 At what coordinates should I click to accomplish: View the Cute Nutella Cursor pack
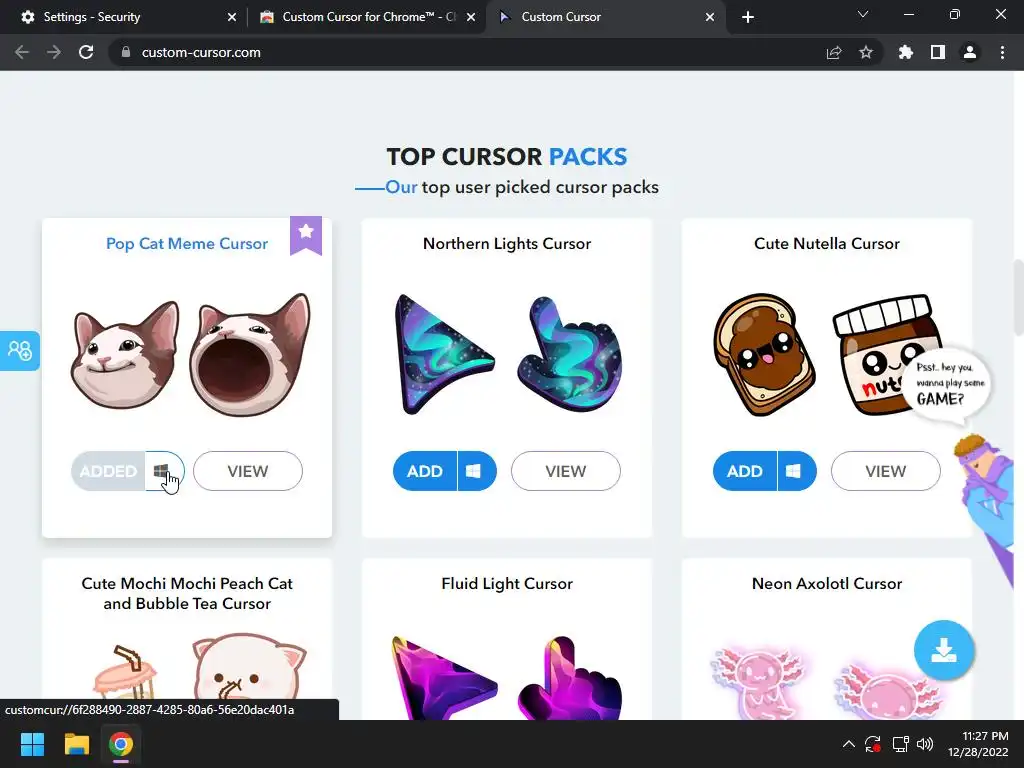point(886,471)
